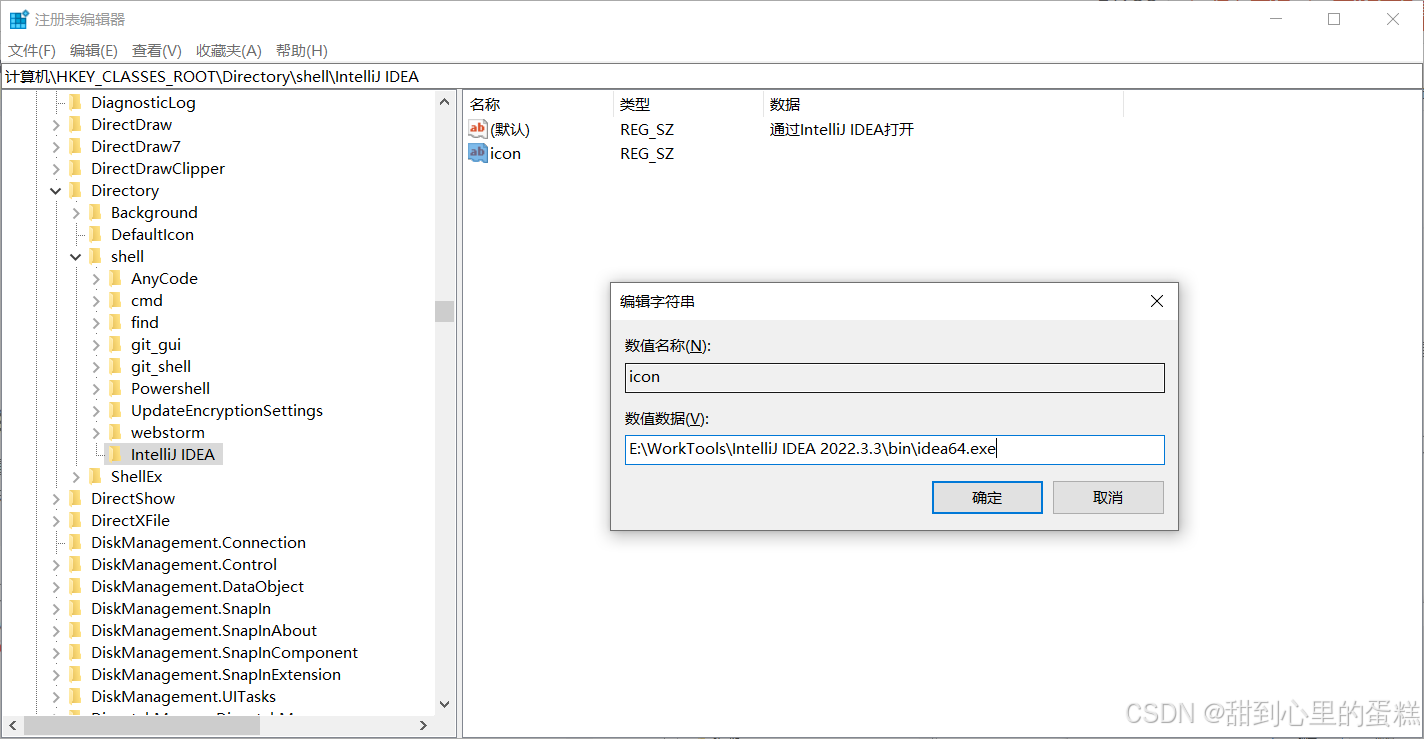Viewport: 1424px width, 739px height.
Task: Expand the DirectShow tree node
Action: click(56, 498)
